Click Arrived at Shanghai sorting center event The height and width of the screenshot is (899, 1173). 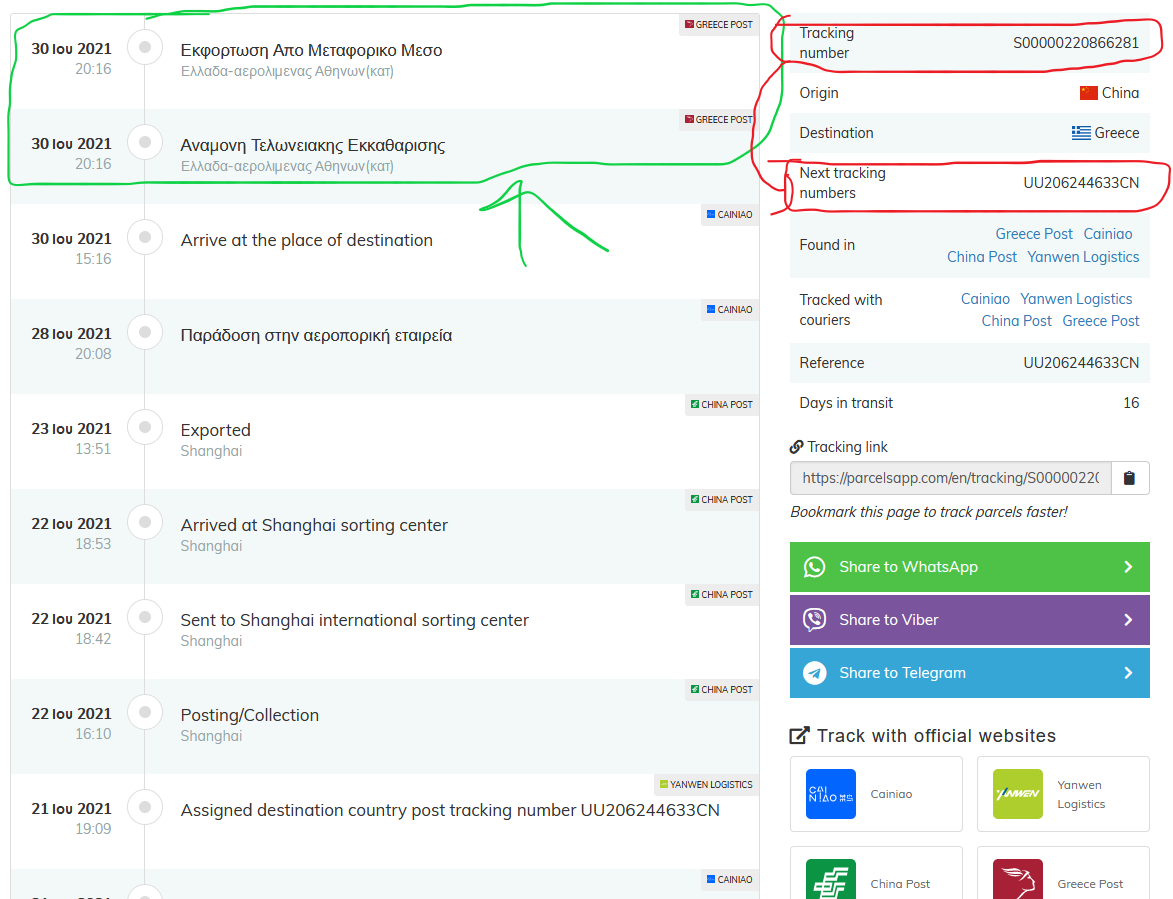pyautogui.click(x=314, y=525)
